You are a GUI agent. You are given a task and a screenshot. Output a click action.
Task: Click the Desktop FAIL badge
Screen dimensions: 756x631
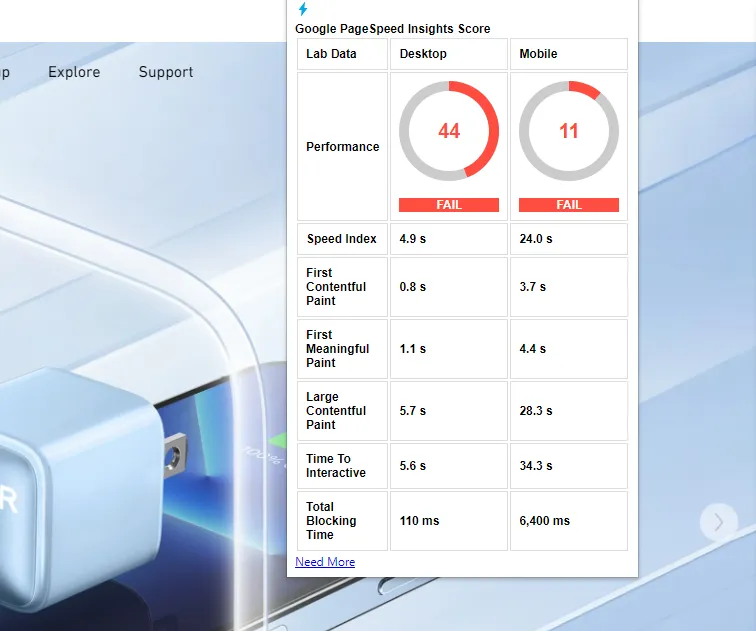click(x=449, y=205)
